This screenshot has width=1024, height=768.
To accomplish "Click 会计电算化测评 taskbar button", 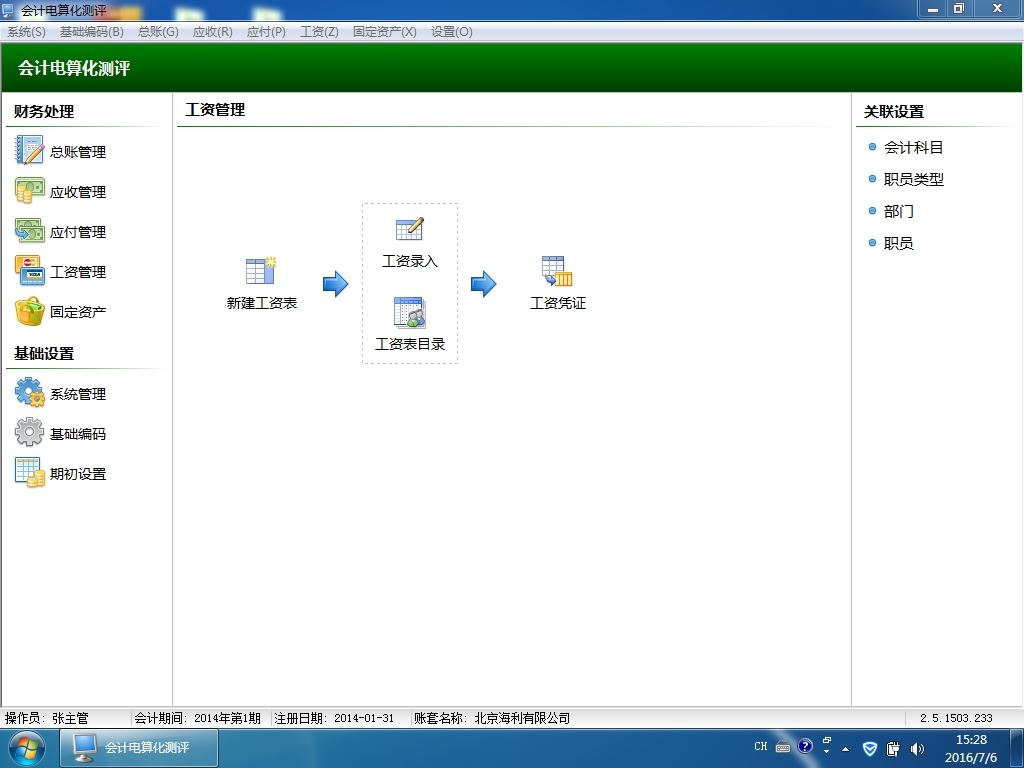I will [139, 748].
